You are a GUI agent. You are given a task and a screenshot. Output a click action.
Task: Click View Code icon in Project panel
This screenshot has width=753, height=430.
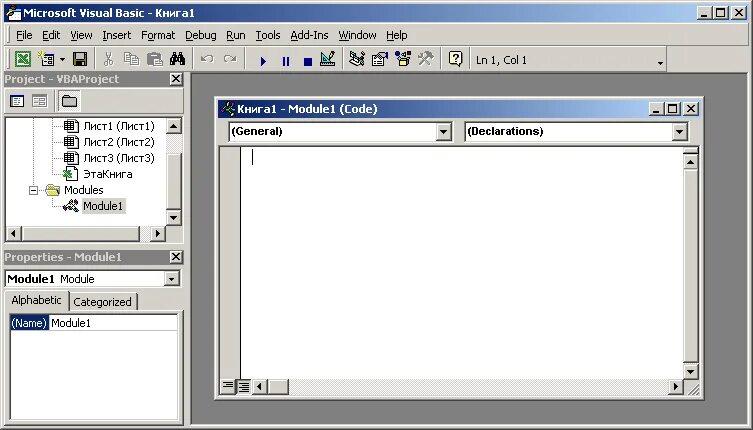click(x=17, y=101)
